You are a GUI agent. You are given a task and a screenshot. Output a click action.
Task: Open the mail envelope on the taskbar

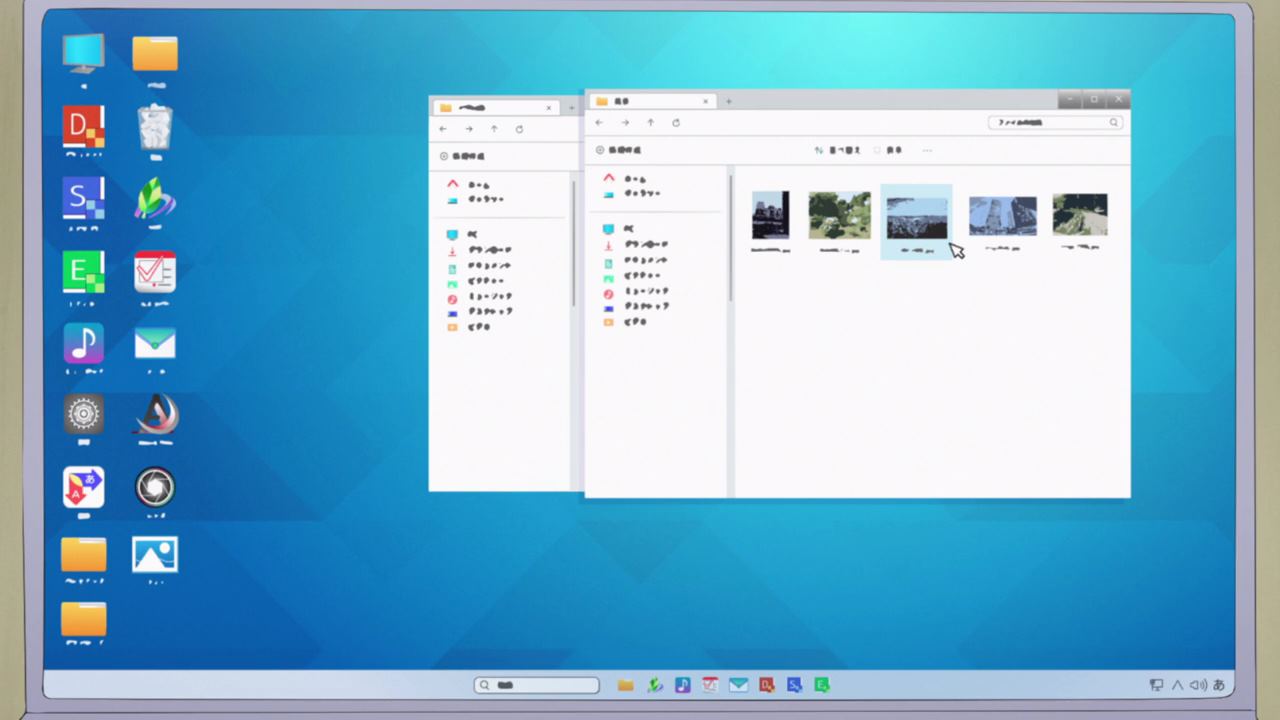[738, 685]
